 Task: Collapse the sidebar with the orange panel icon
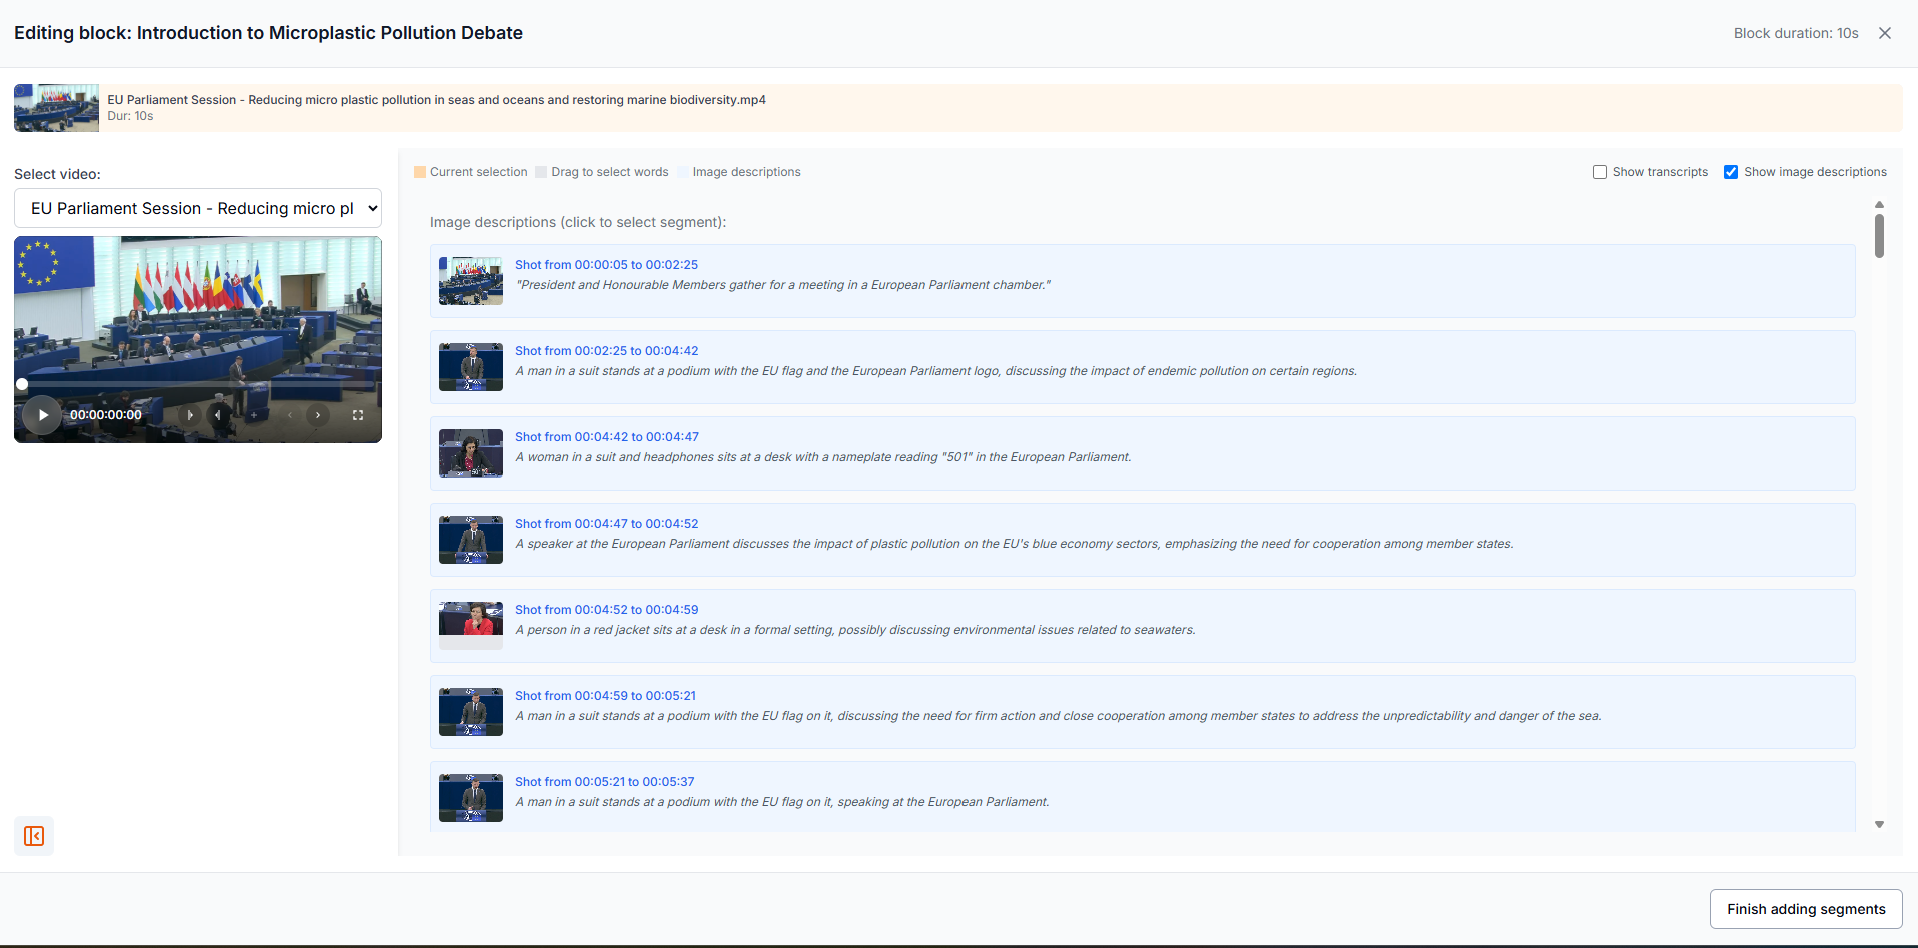click(x=34, y=836)
